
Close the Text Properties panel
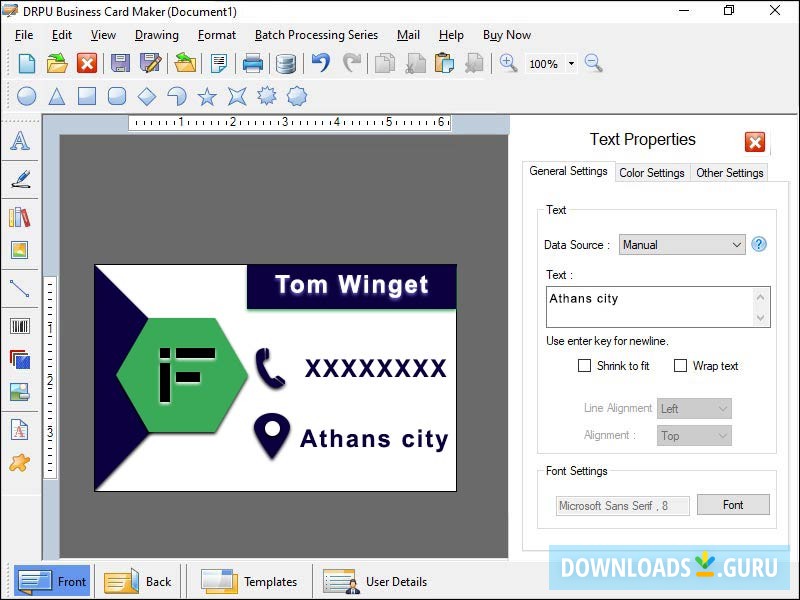755,142
